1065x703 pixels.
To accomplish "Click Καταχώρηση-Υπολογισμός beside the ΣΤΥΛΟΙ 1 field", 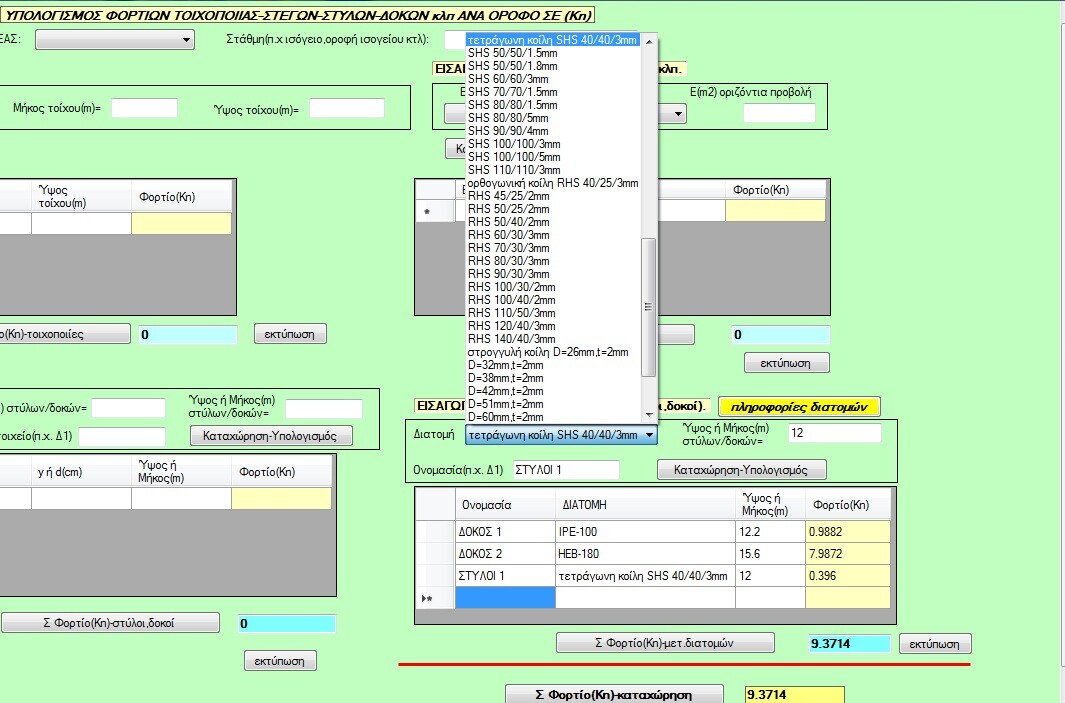I will pos(741,469).
